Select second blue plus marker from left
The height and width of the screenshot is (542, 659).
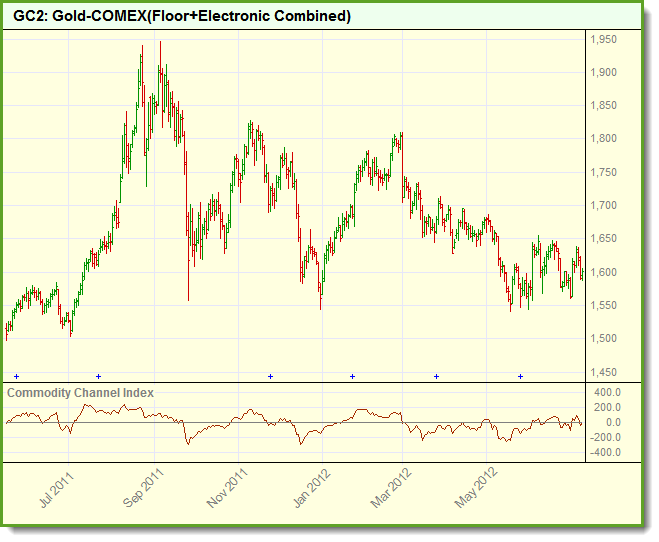(98, 376)
